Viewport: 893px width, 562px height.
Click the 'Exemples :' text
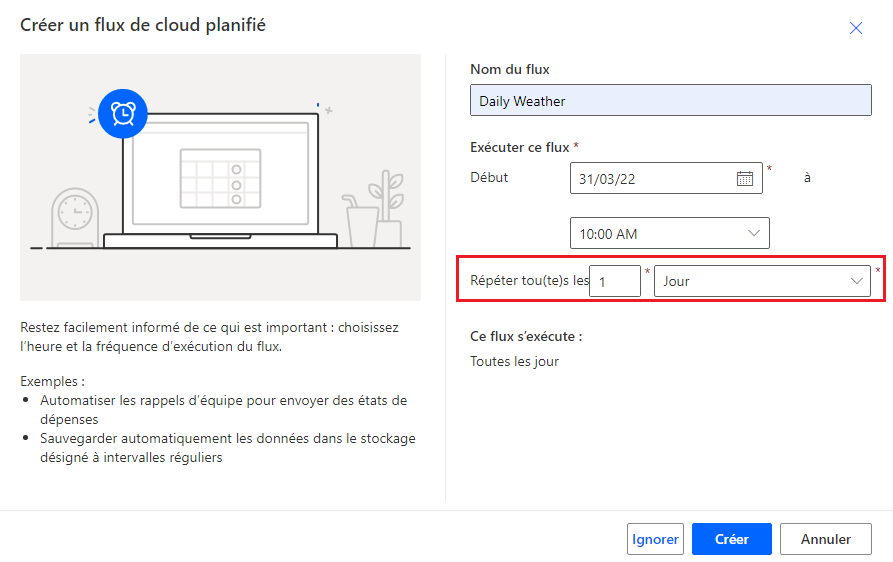pyautogui.click(x=52, y=381)
